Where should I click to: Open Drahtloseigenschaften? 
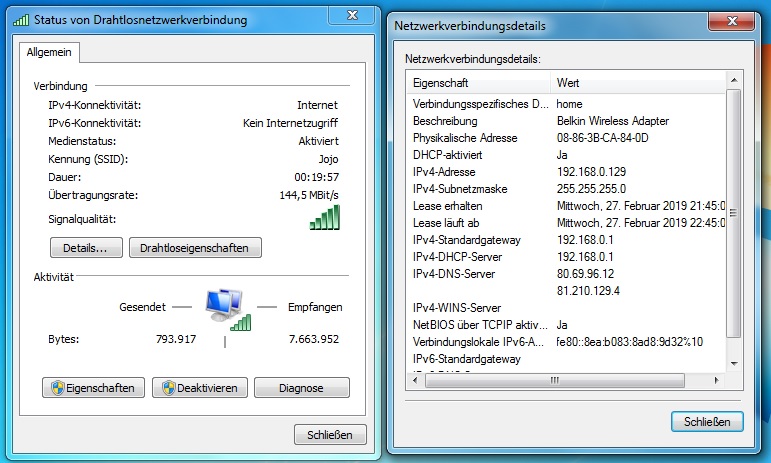click(x=195, y=248)
